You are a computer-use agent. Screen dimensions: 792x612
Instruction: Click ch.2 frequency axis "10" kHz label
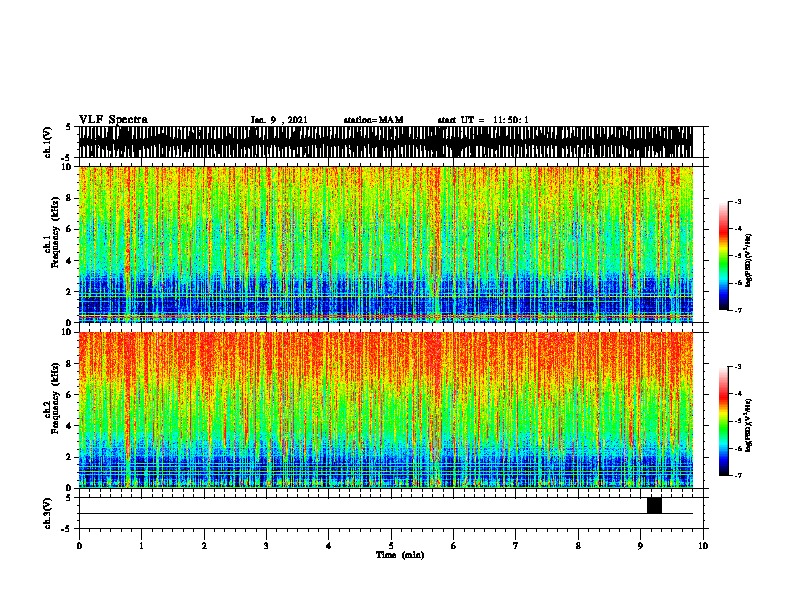click(x=69, y=332)
